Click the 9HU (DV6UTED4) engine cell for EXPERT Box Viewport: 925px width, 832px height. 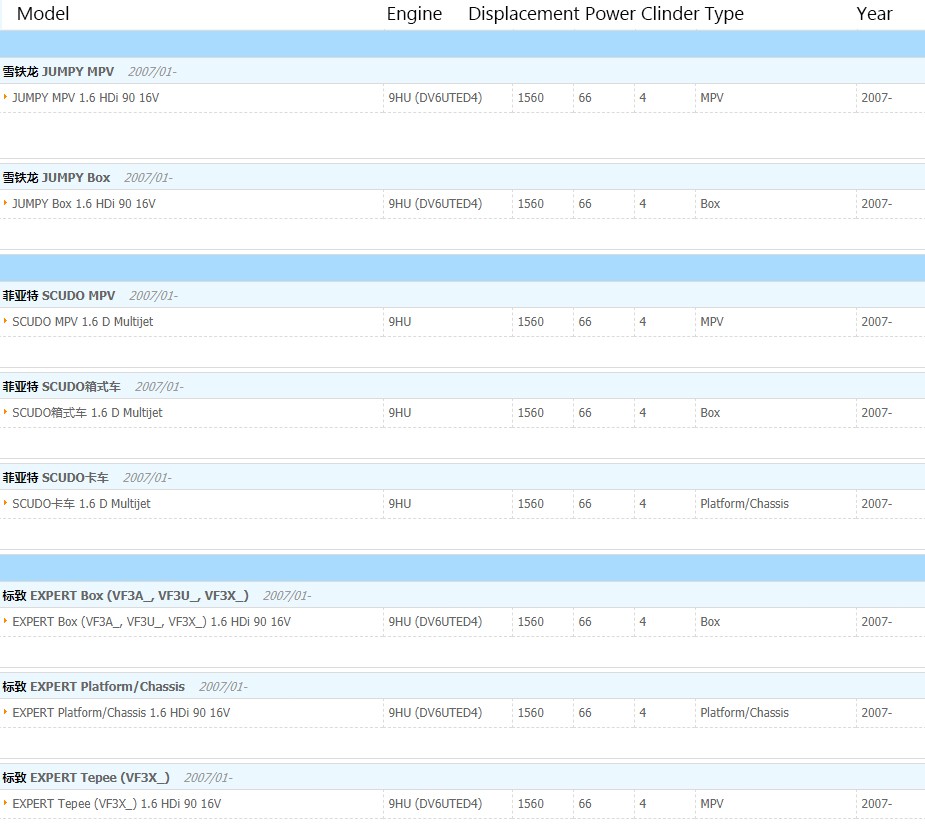click(435, 622)
